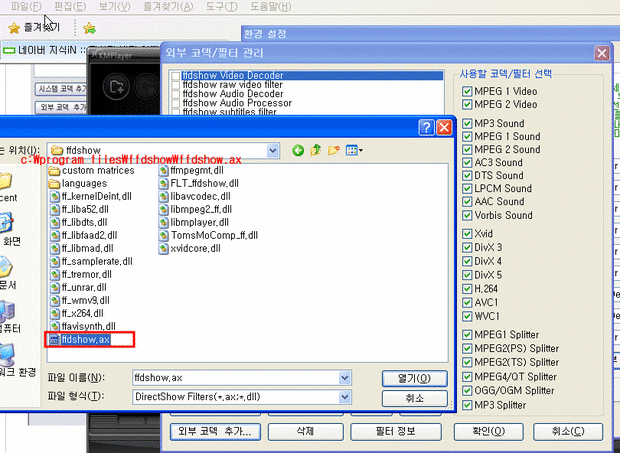Uncheck OGG/OGM Splitter checkbox

tap(467, 391)
